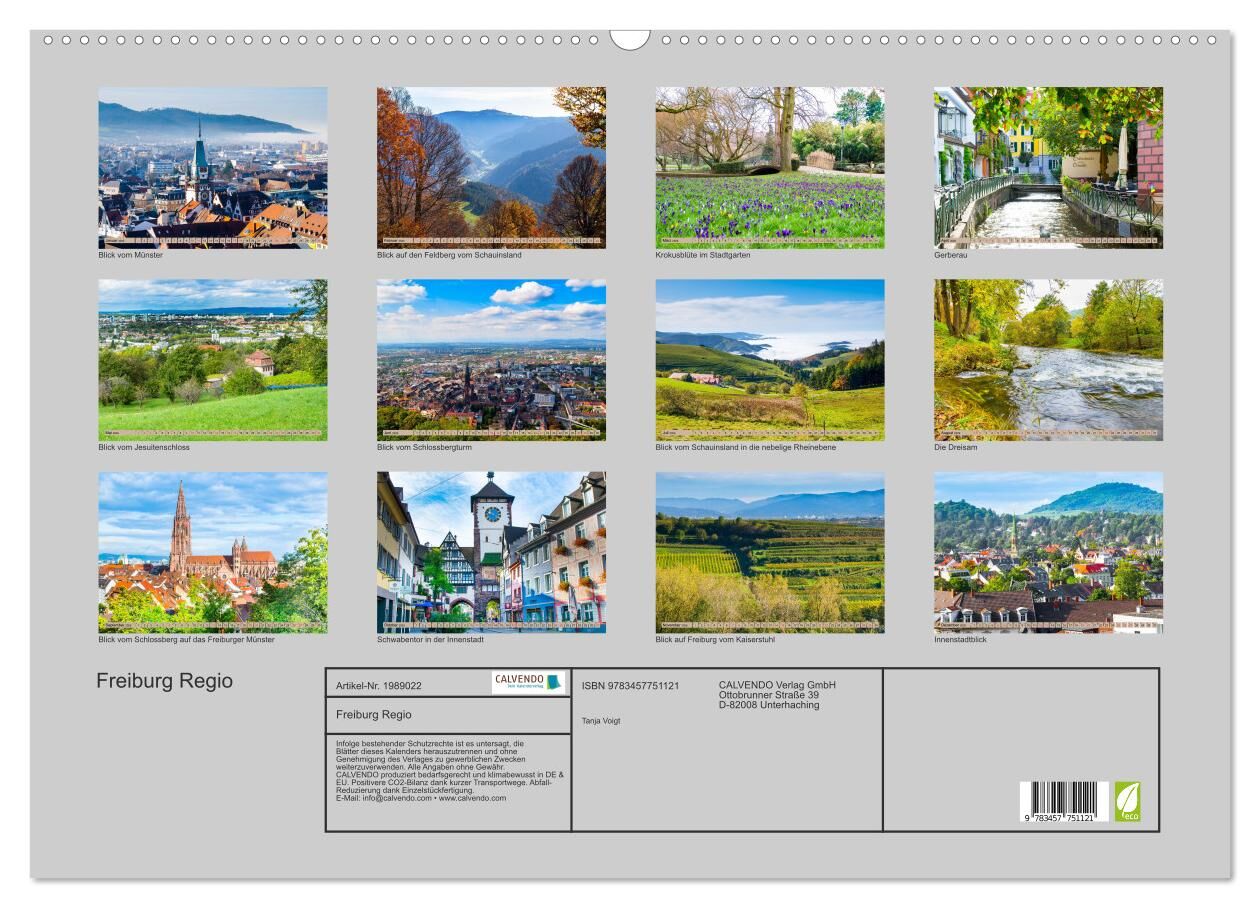Screen dimensions: 1260x908
Task: Click author name Tanja Voigt
Action: click(601, 720)
